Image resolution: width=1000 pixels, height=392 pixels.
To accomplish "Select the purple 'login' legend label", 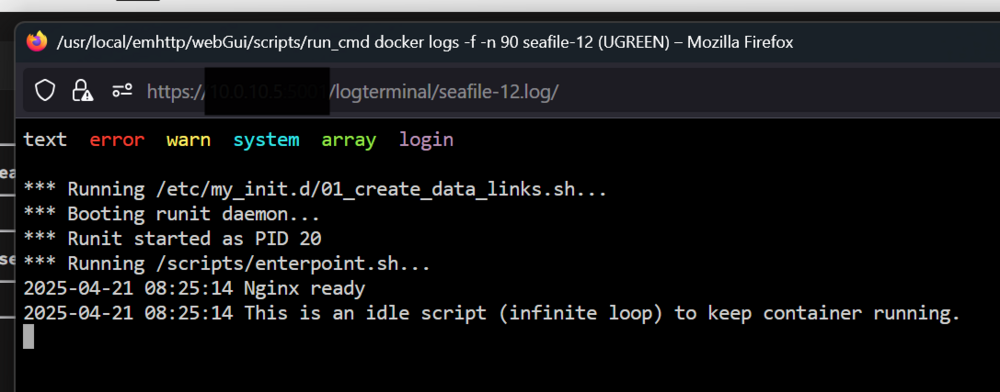I will coord(427,140).
